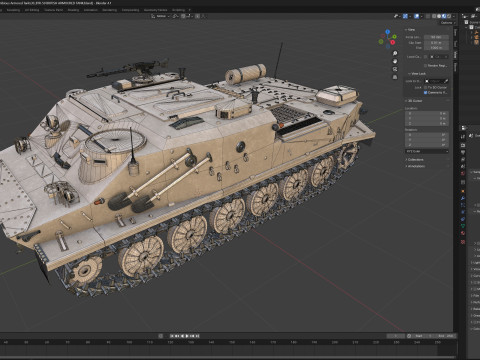Screen dimensions: 480x360
Task: Toggle auto keying in timeline
Action: (x=160, y=336)
